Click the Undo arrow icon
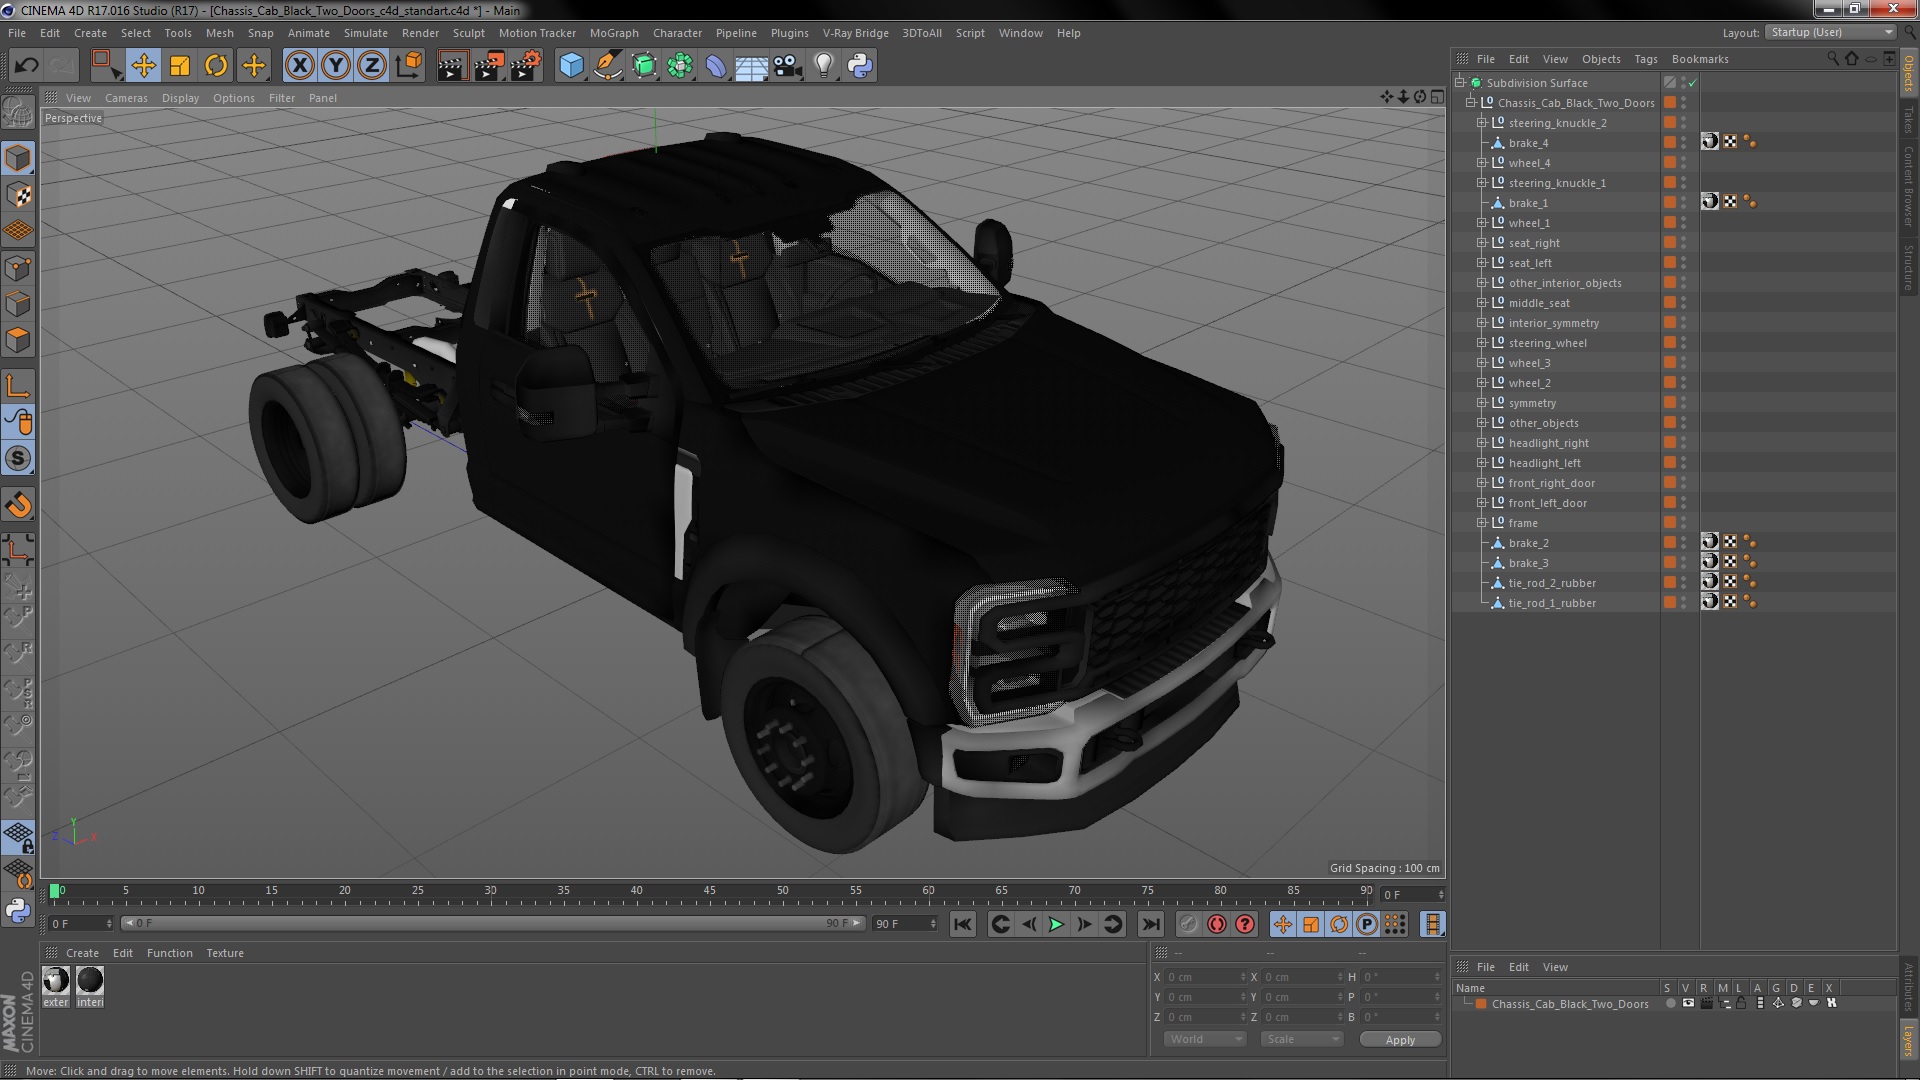This screenshot has width=1920, height=1080. [x=26, y=66]
